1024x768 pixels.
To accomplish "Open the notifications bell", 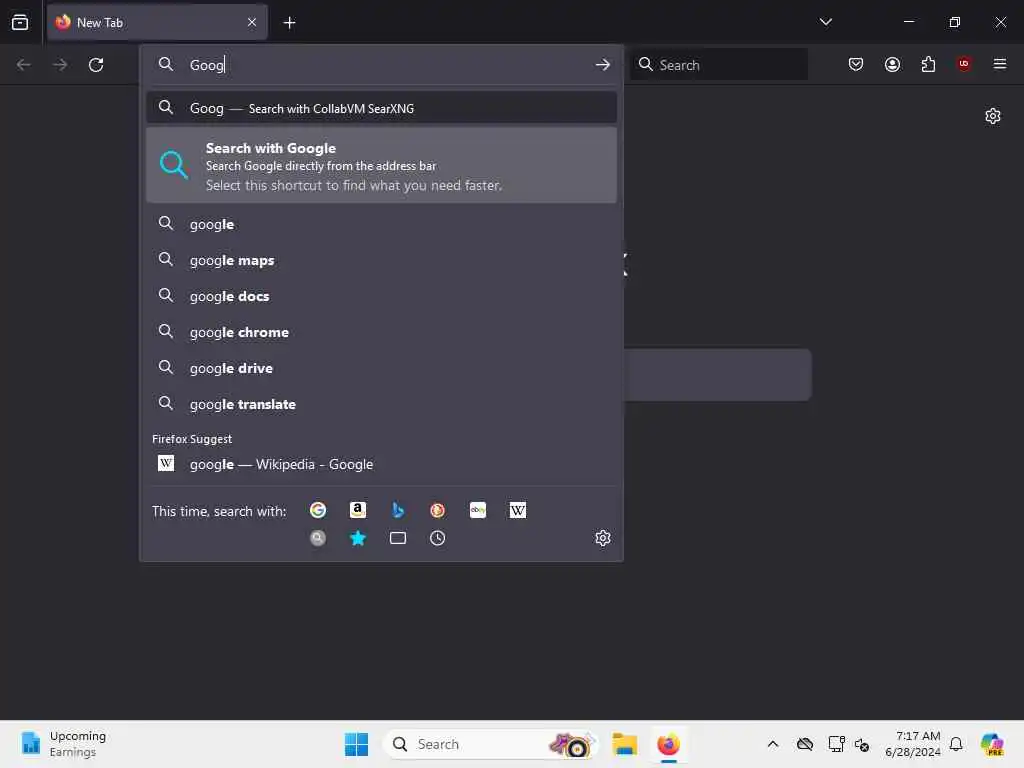I will (x=956, y=744).
